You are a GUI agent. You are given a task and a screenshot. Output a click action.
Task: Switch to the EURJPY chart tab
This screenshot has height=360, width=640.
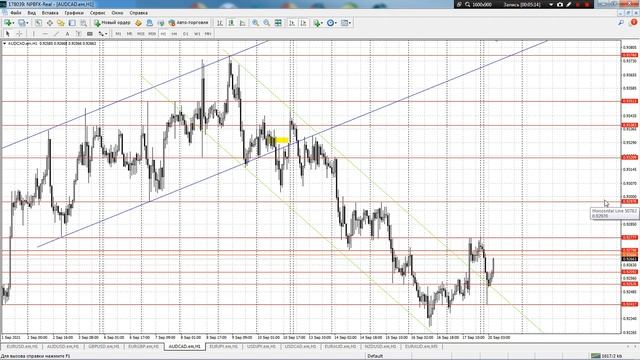pyautogui.click(x=223, y=347)
